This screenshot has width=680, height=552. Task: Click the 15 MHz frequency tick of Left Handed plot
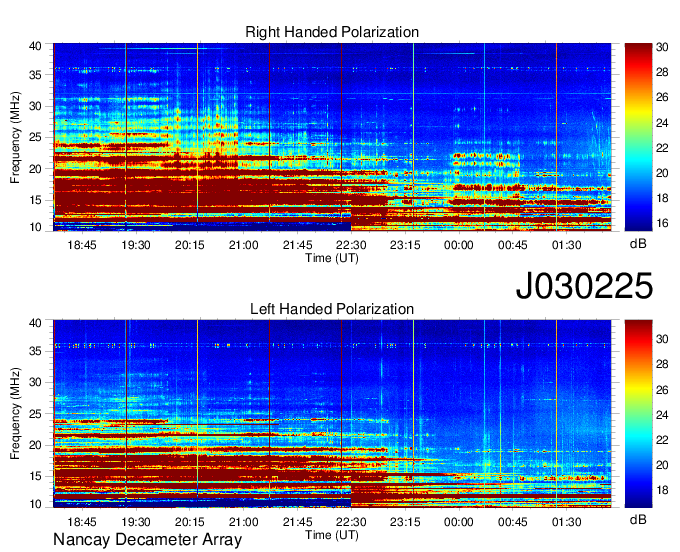click(35, 476)
